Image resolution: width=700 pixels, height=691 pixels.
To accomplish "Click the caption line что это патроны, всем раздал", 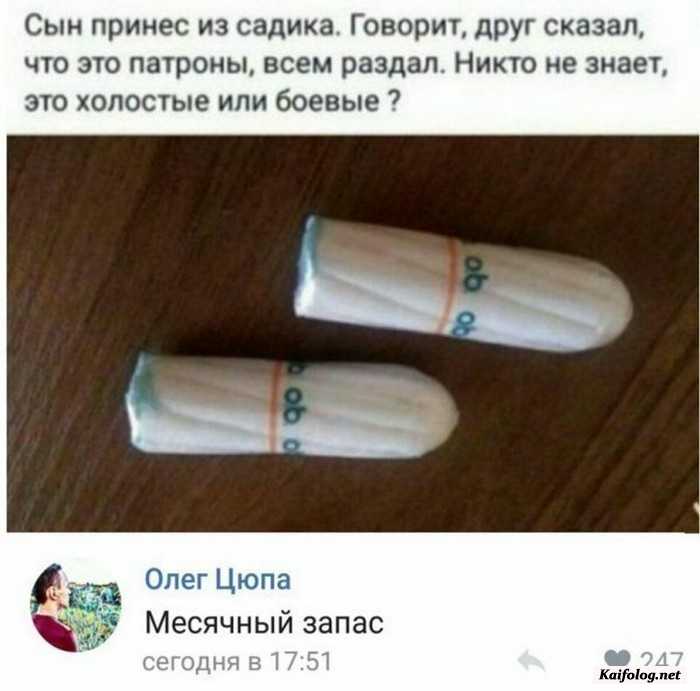I will 346,64.
